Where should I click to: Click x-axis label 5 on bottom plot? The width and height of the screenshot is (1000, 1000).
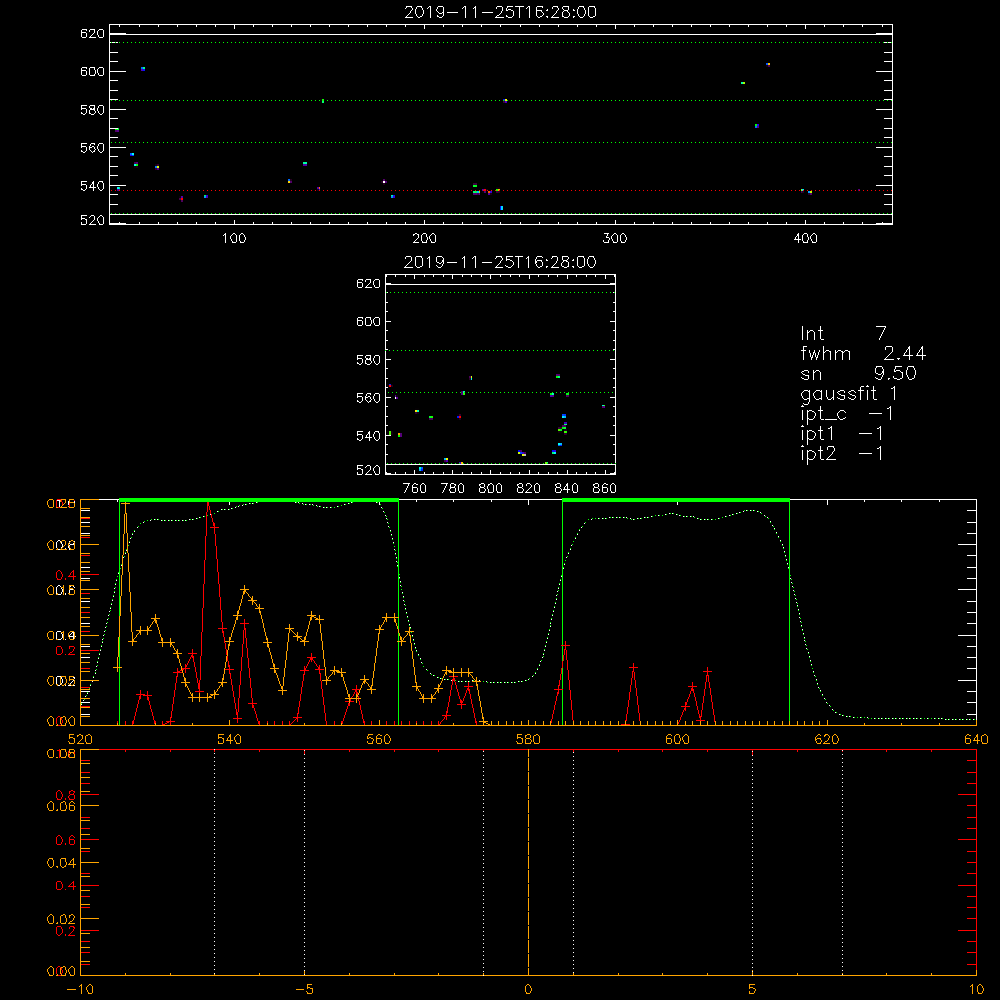(x=753, y=990)
